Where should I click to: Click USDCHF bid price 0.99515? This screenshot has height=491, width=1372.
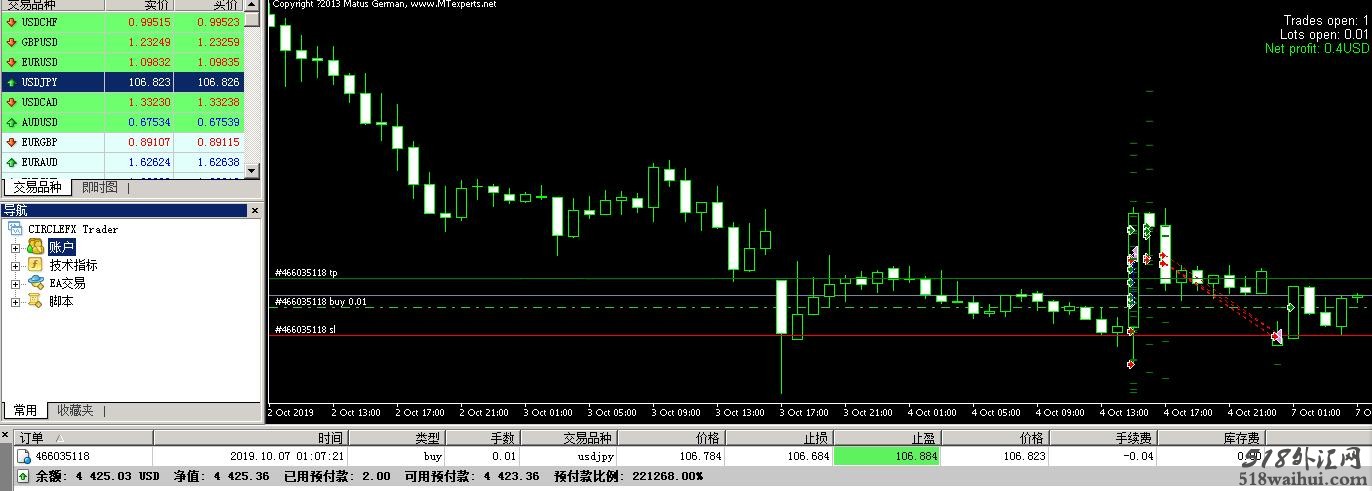(149, 22)
